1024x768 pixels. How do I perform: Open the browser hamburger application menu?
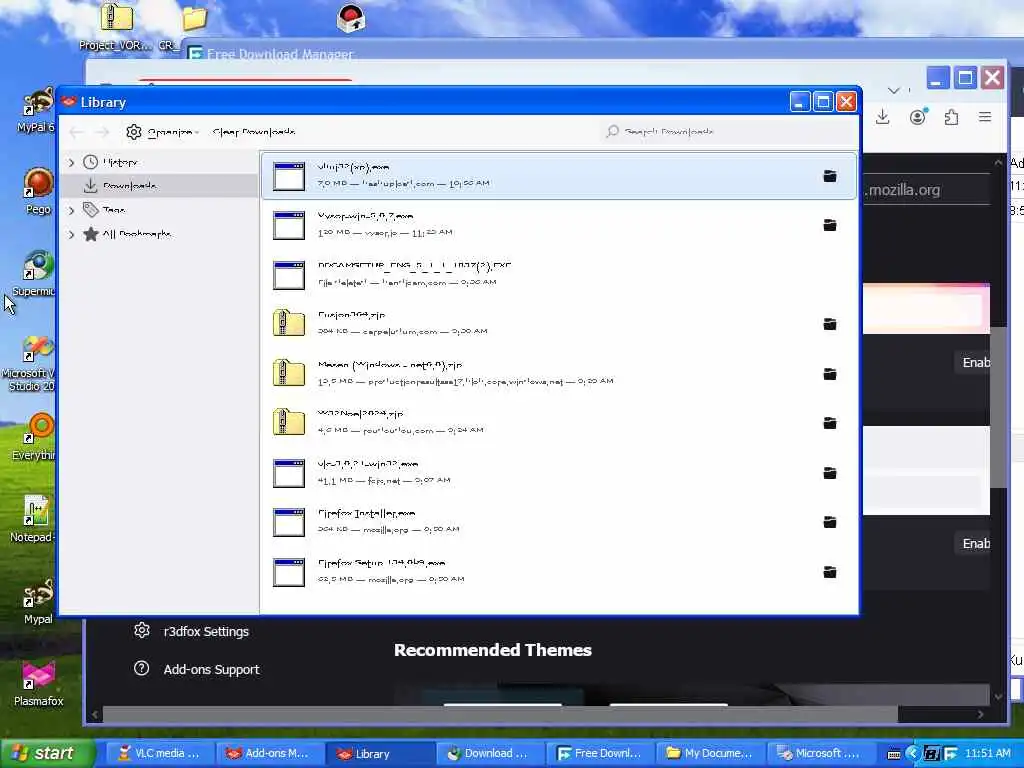pos(985,117)
